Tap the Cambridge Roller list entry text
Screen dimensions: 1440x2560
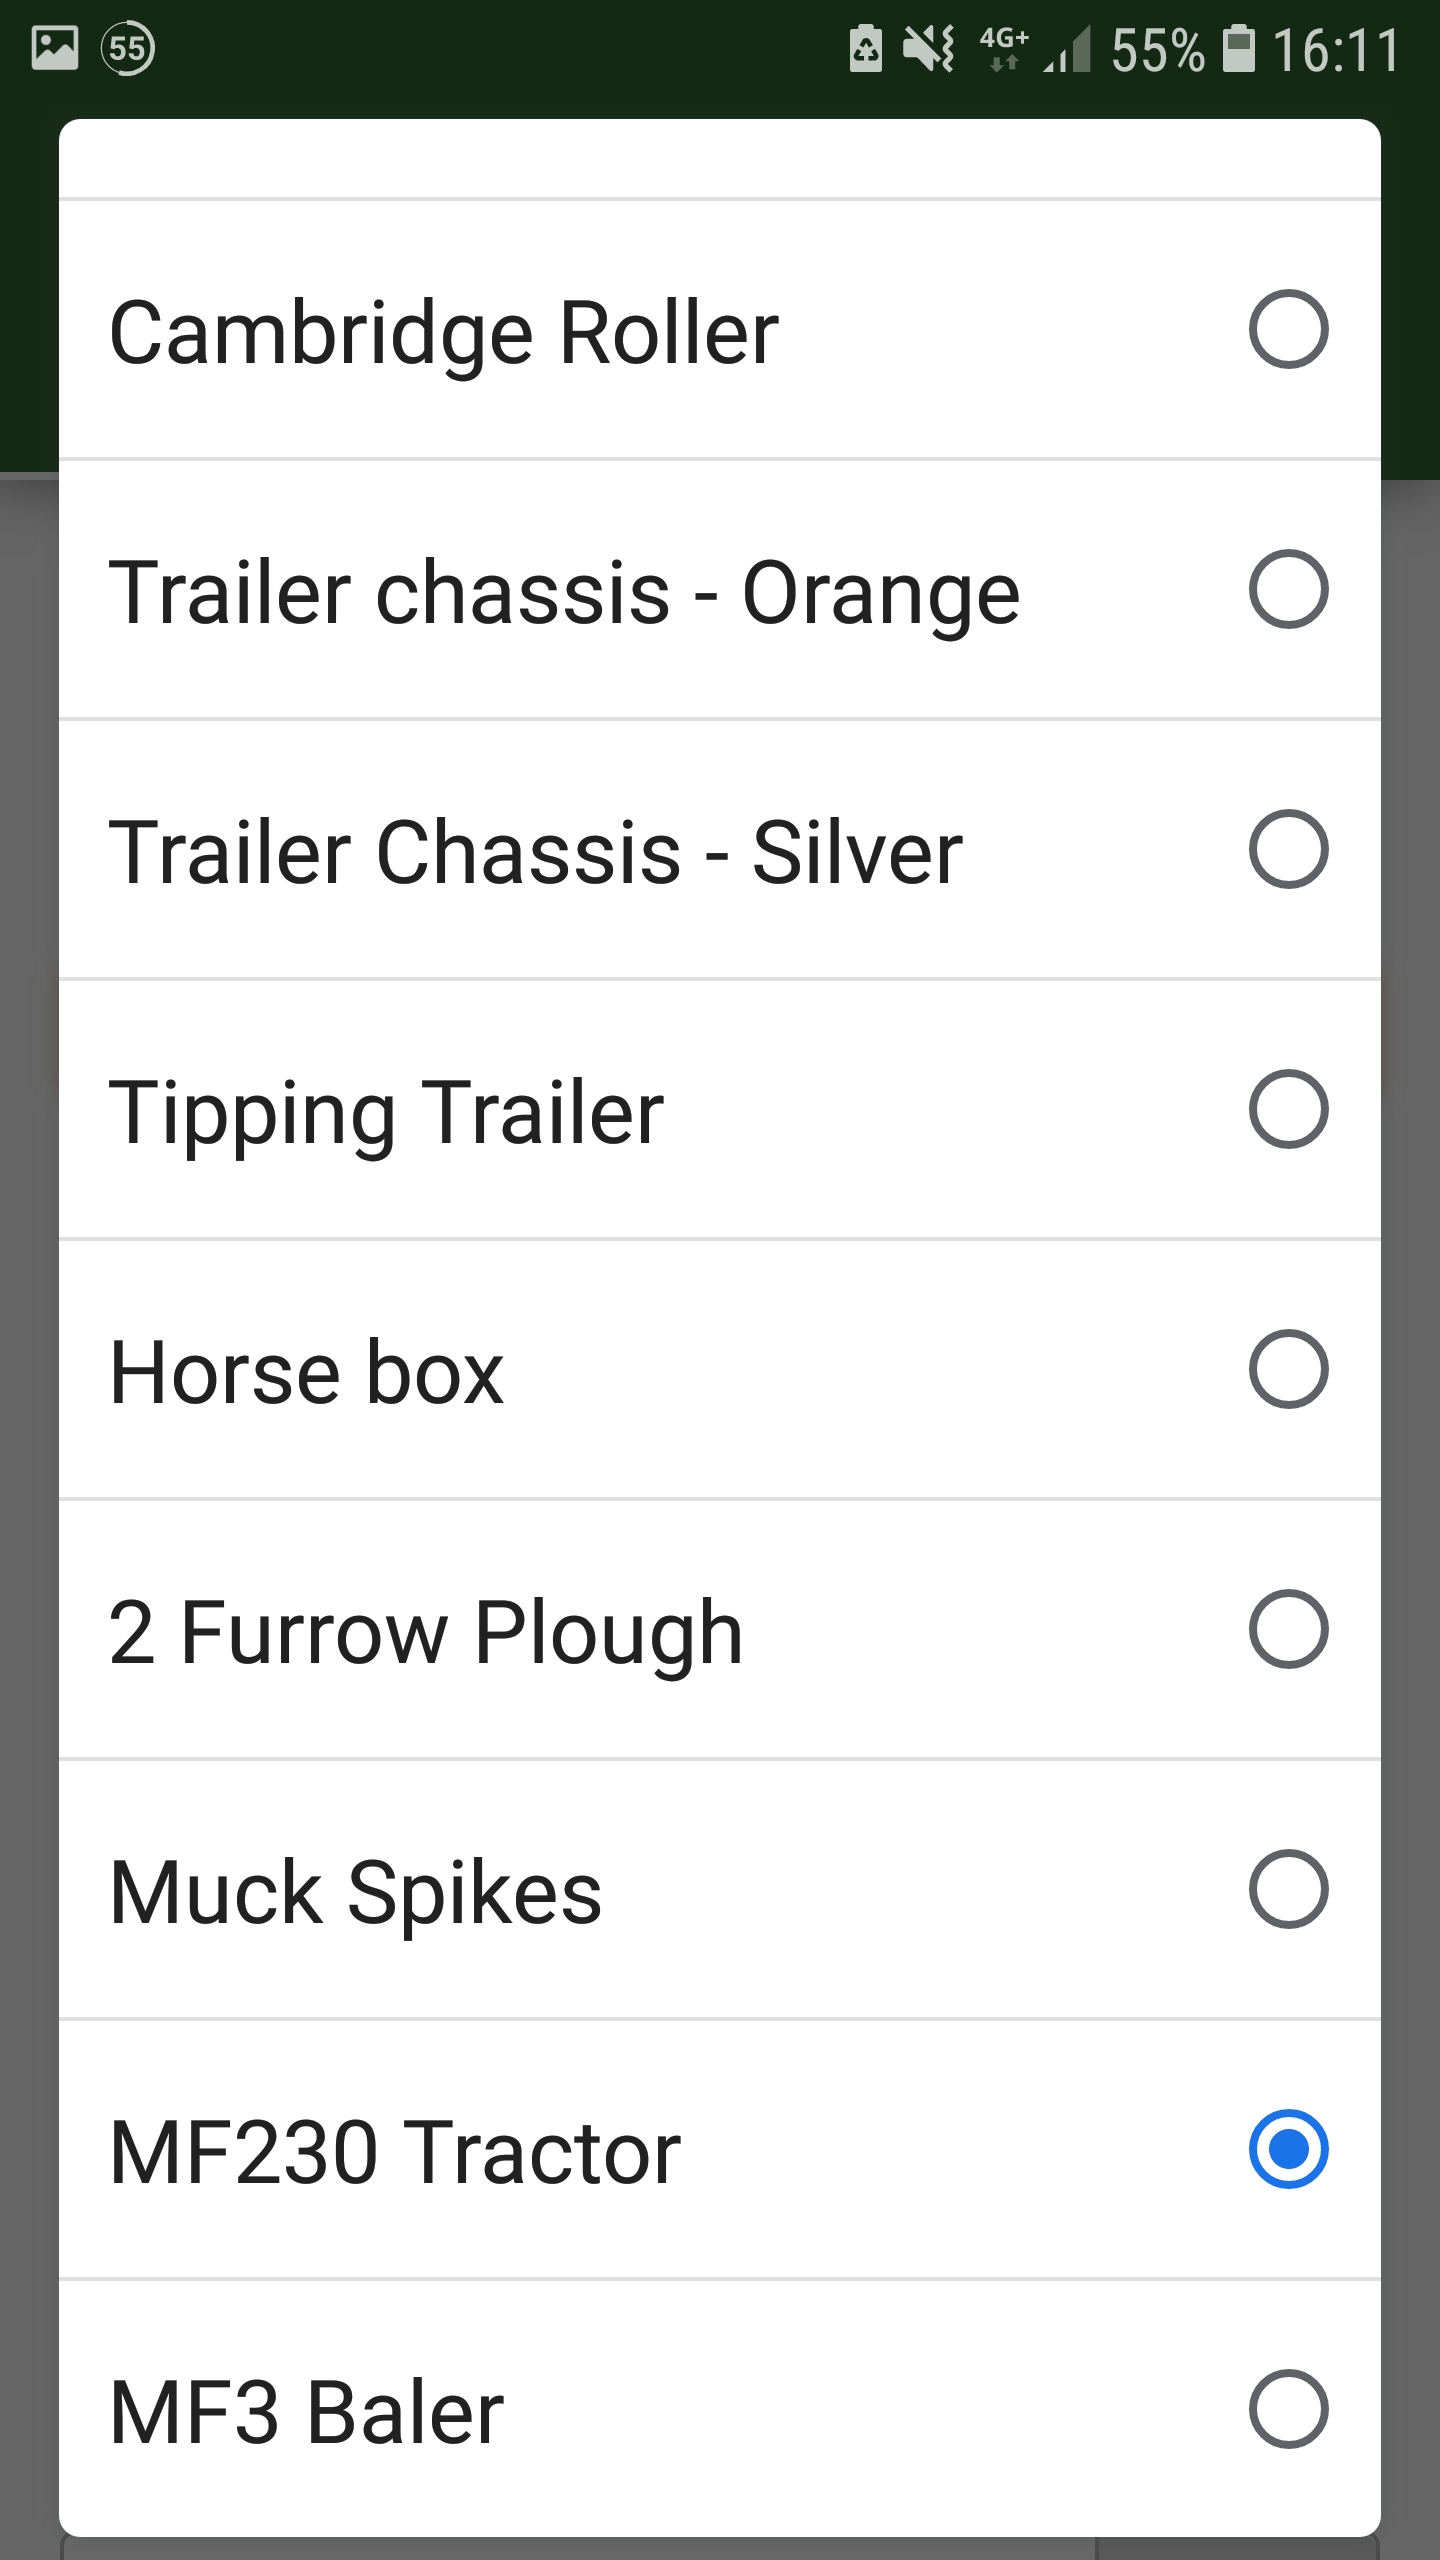(x=443, y=333)
